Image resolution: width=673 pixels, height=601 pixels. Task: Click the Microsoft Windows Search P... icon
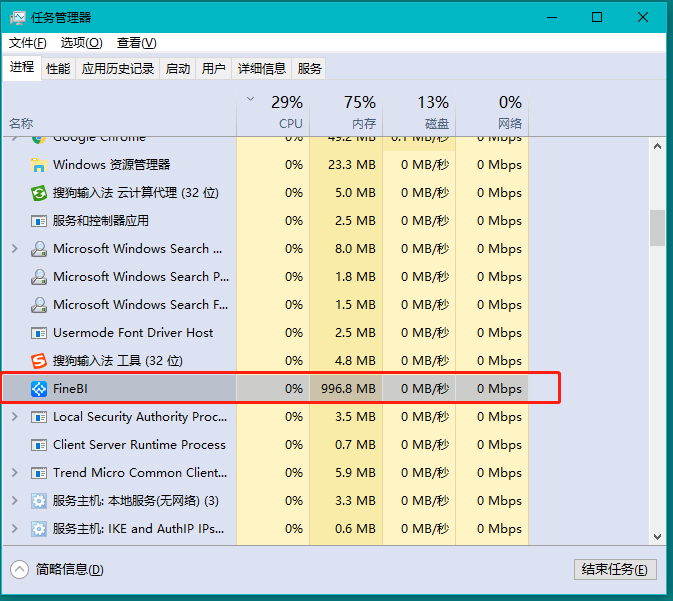[39, 277]
